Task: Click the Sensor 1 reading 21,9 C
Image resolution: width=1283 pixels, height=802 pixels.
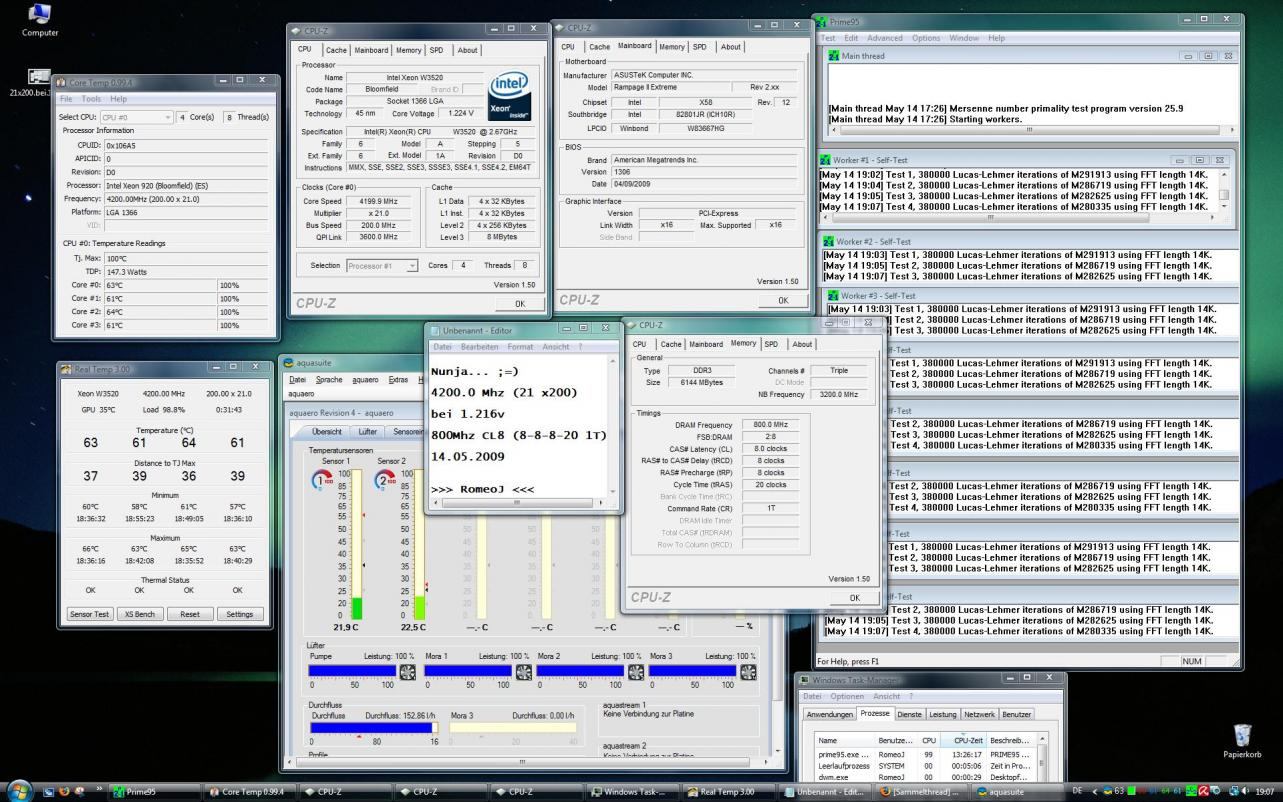Action: [345, 627]
